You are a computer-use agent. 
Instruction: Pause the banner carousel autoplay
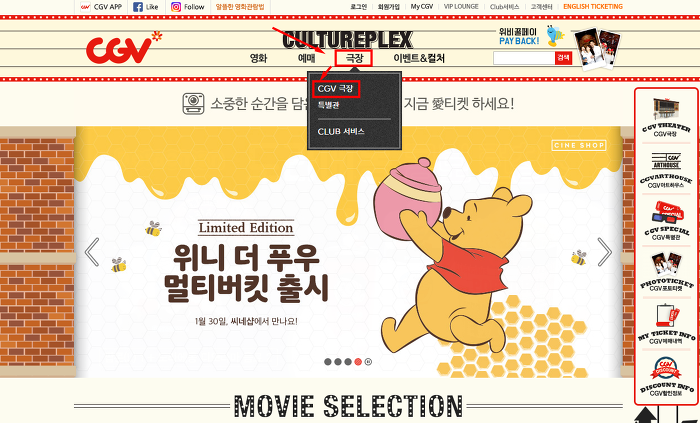[x=368, y=362]
